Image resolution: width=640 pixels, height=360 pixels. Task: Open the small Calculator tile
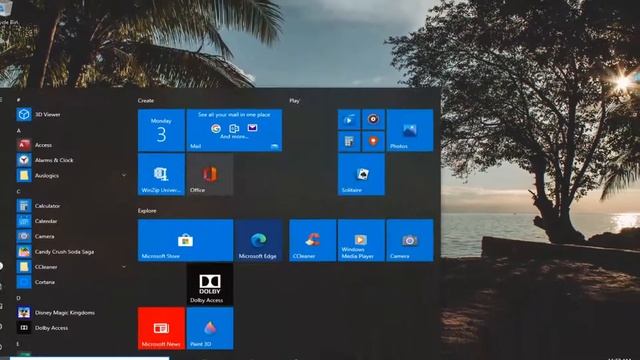[x=349, y=141]
